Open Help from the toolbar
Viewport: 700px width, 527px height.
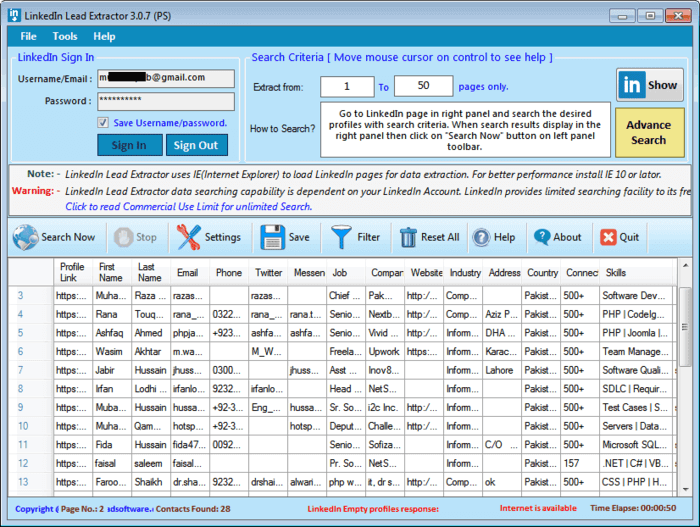point(481,237)
